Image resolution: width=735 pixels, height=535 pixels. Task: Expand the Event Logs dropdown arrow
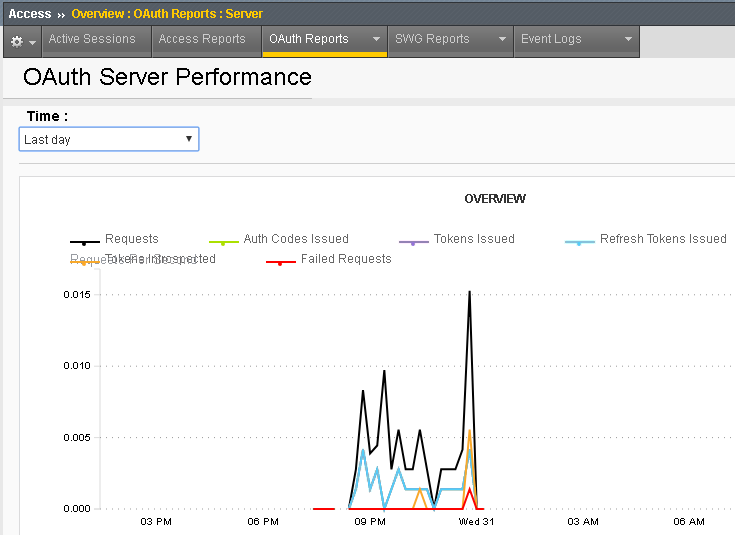[629, 39]
